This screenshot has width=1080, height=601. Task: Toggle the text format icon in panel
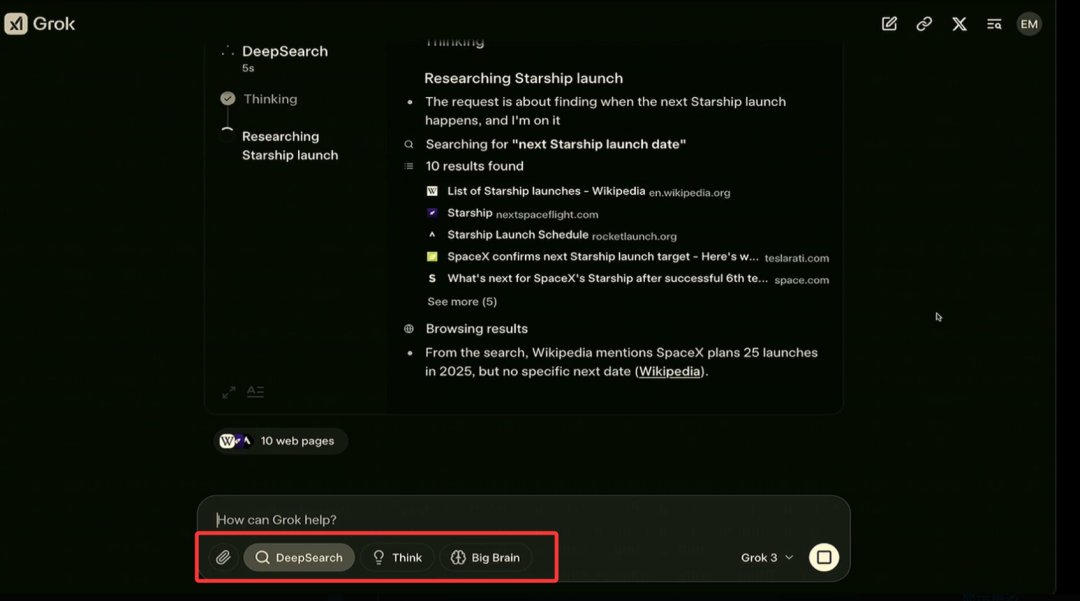point(256,392)
